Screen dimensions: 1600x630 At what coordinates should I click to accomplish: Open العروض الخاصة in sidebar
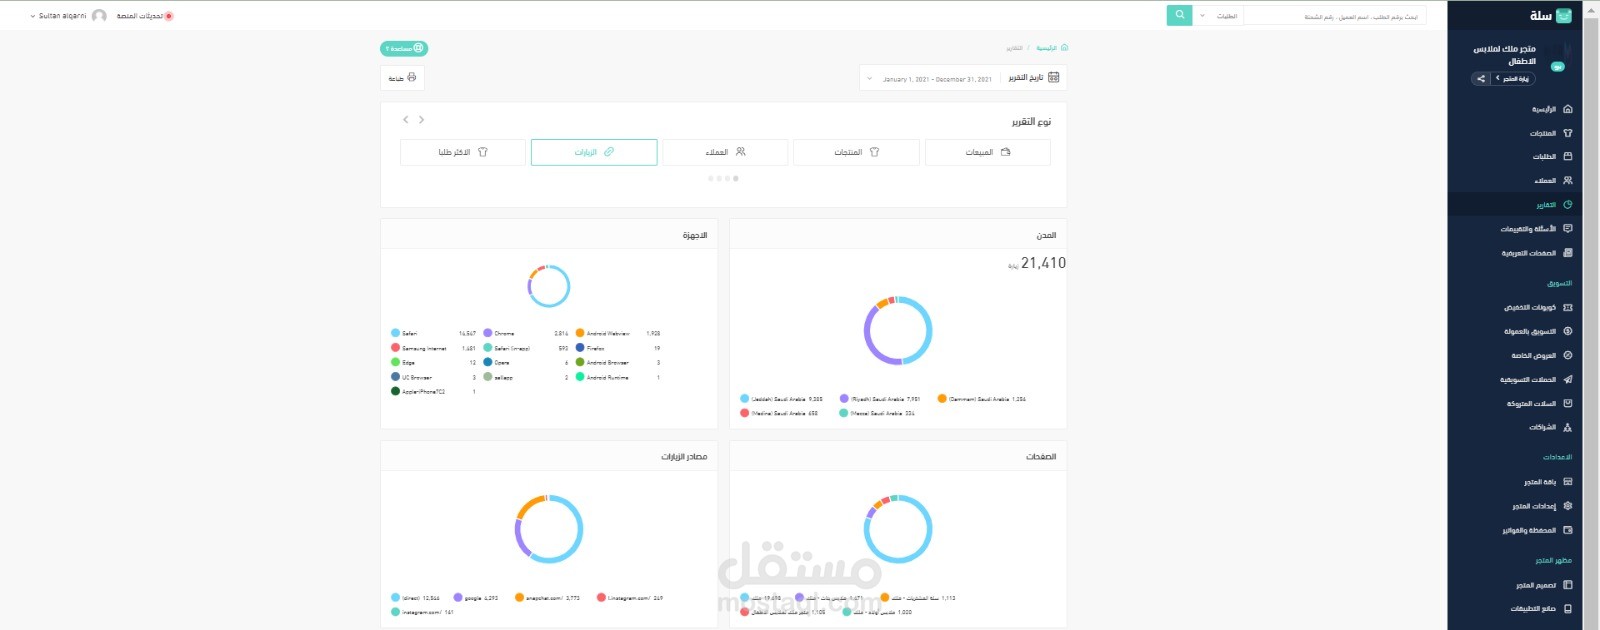tap(1541, 355)
